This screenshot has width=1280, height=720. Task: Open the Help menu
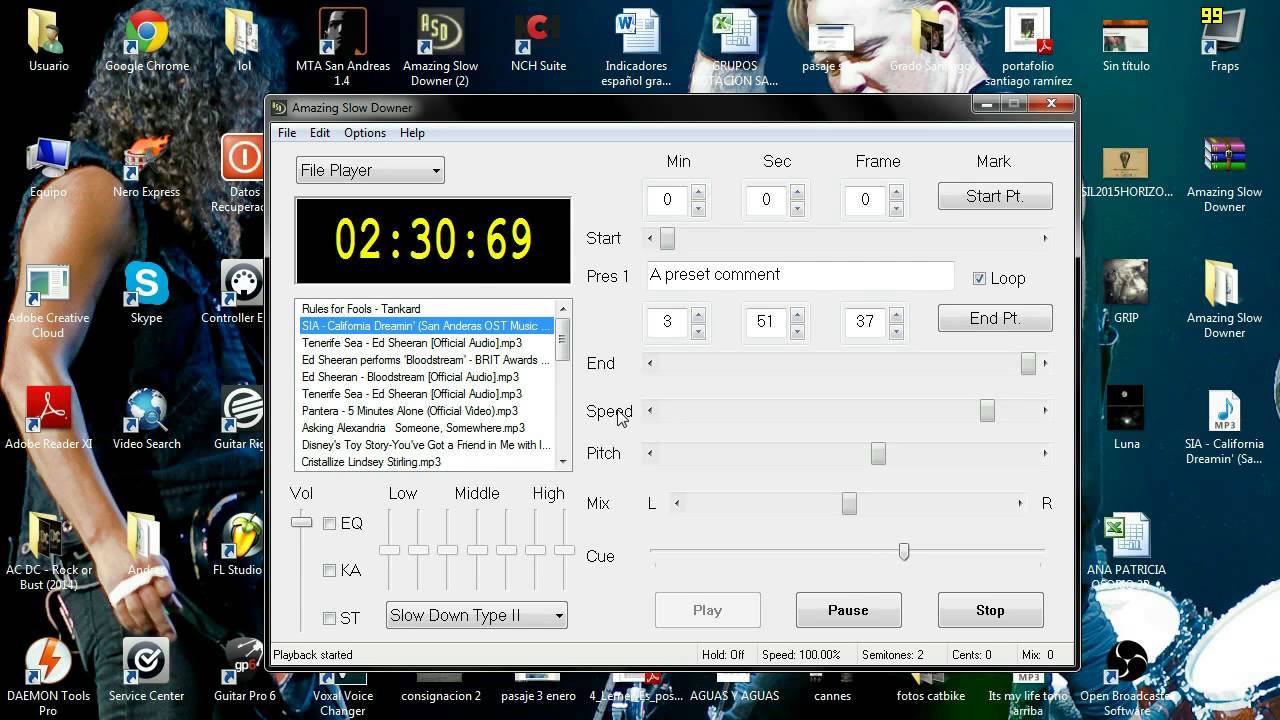pyautogui.click(x=412, y=133)
